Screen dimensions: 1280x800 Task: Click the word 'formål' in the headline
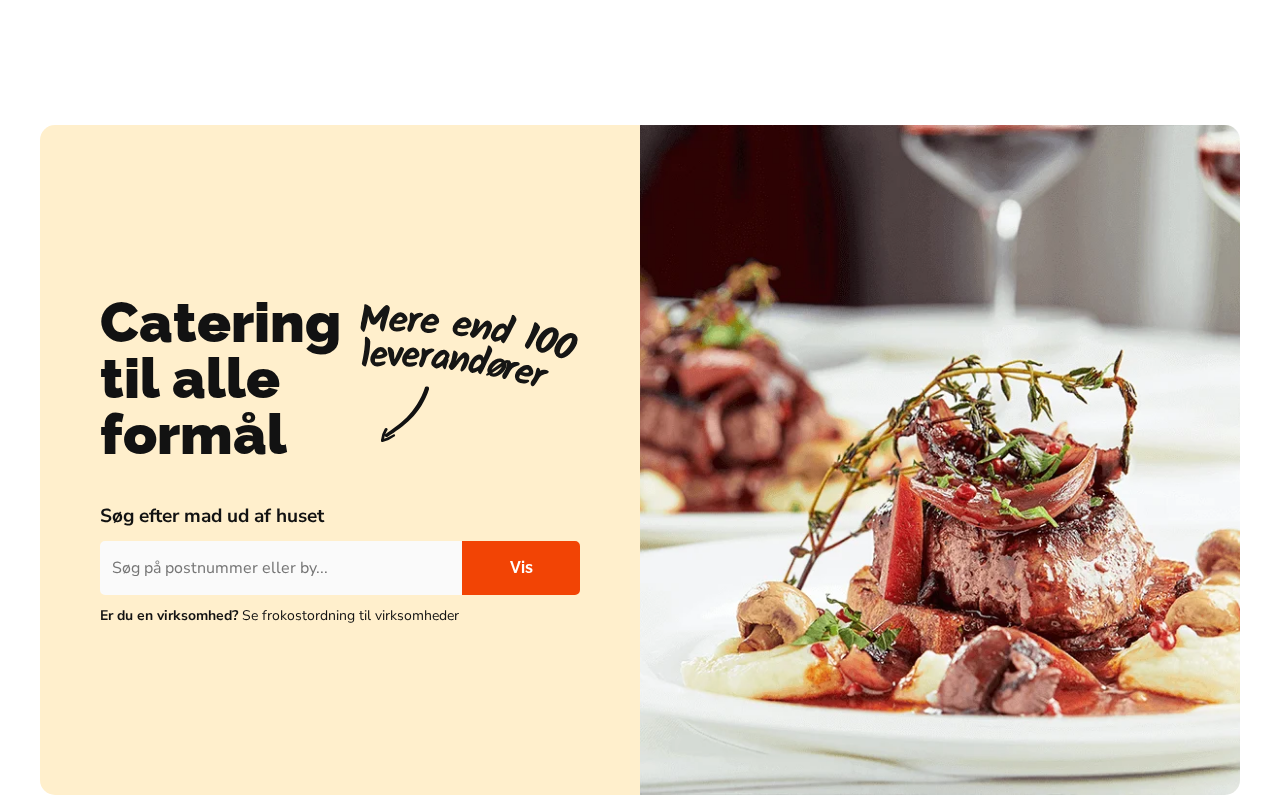coord(193,436)
